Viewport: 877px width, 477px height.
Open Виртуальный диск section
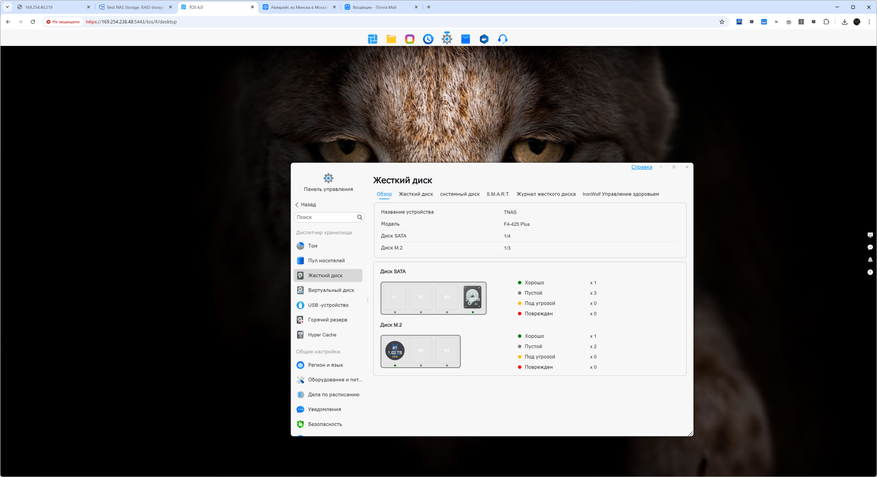click(328, 290)
